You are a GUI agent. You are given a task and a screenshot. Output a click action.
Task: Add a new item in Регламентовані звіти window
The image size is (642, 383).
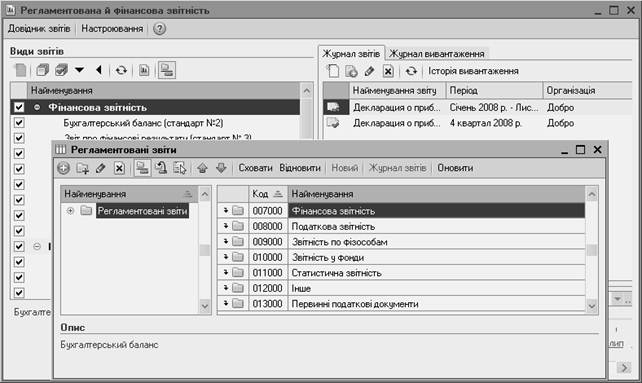(x=63, y=168)
